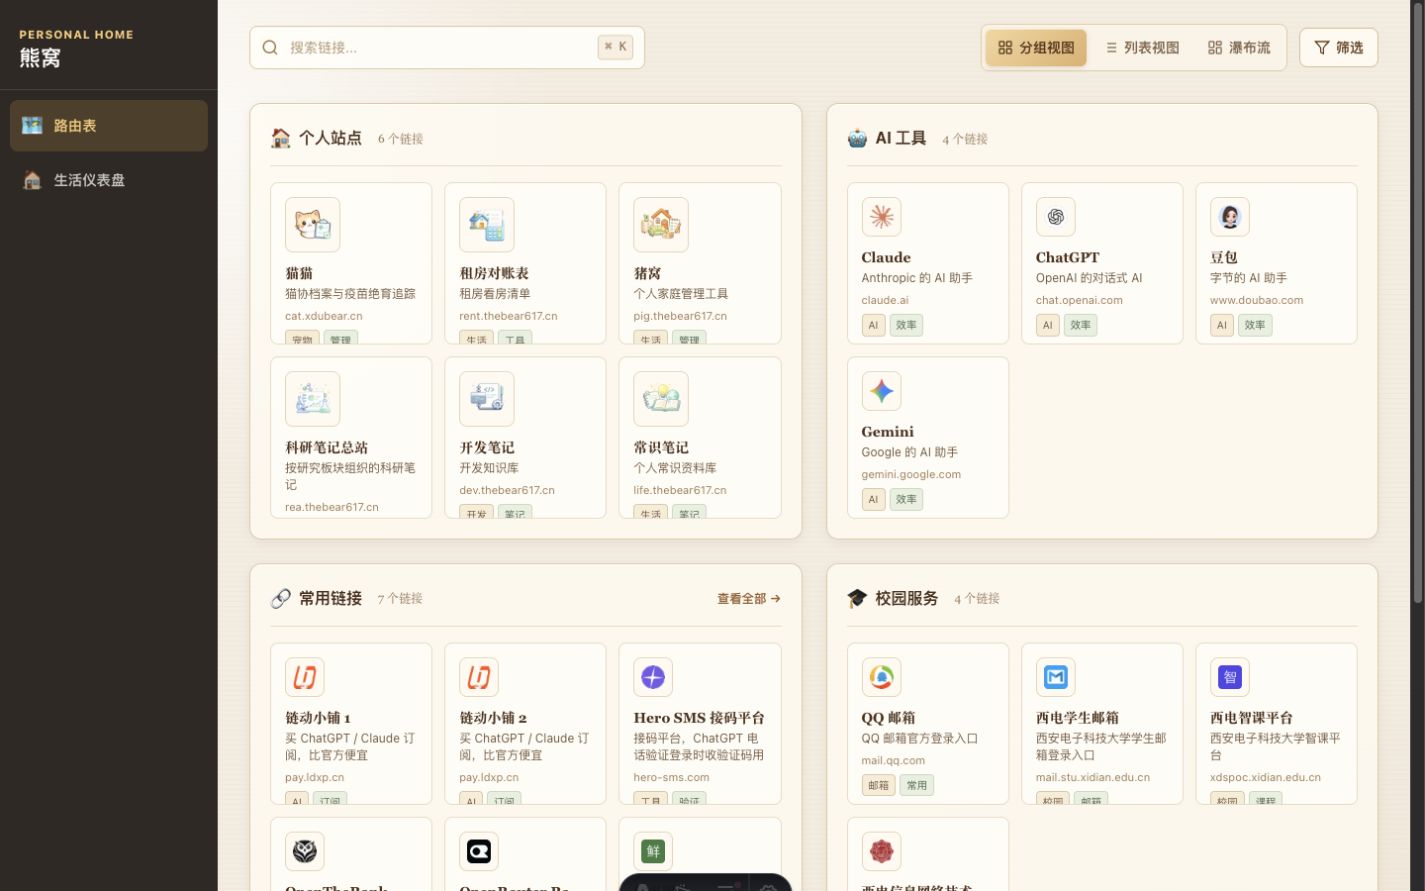Switch to 列表视图 view
The image size is (1425, 891).
(1142, 48)
